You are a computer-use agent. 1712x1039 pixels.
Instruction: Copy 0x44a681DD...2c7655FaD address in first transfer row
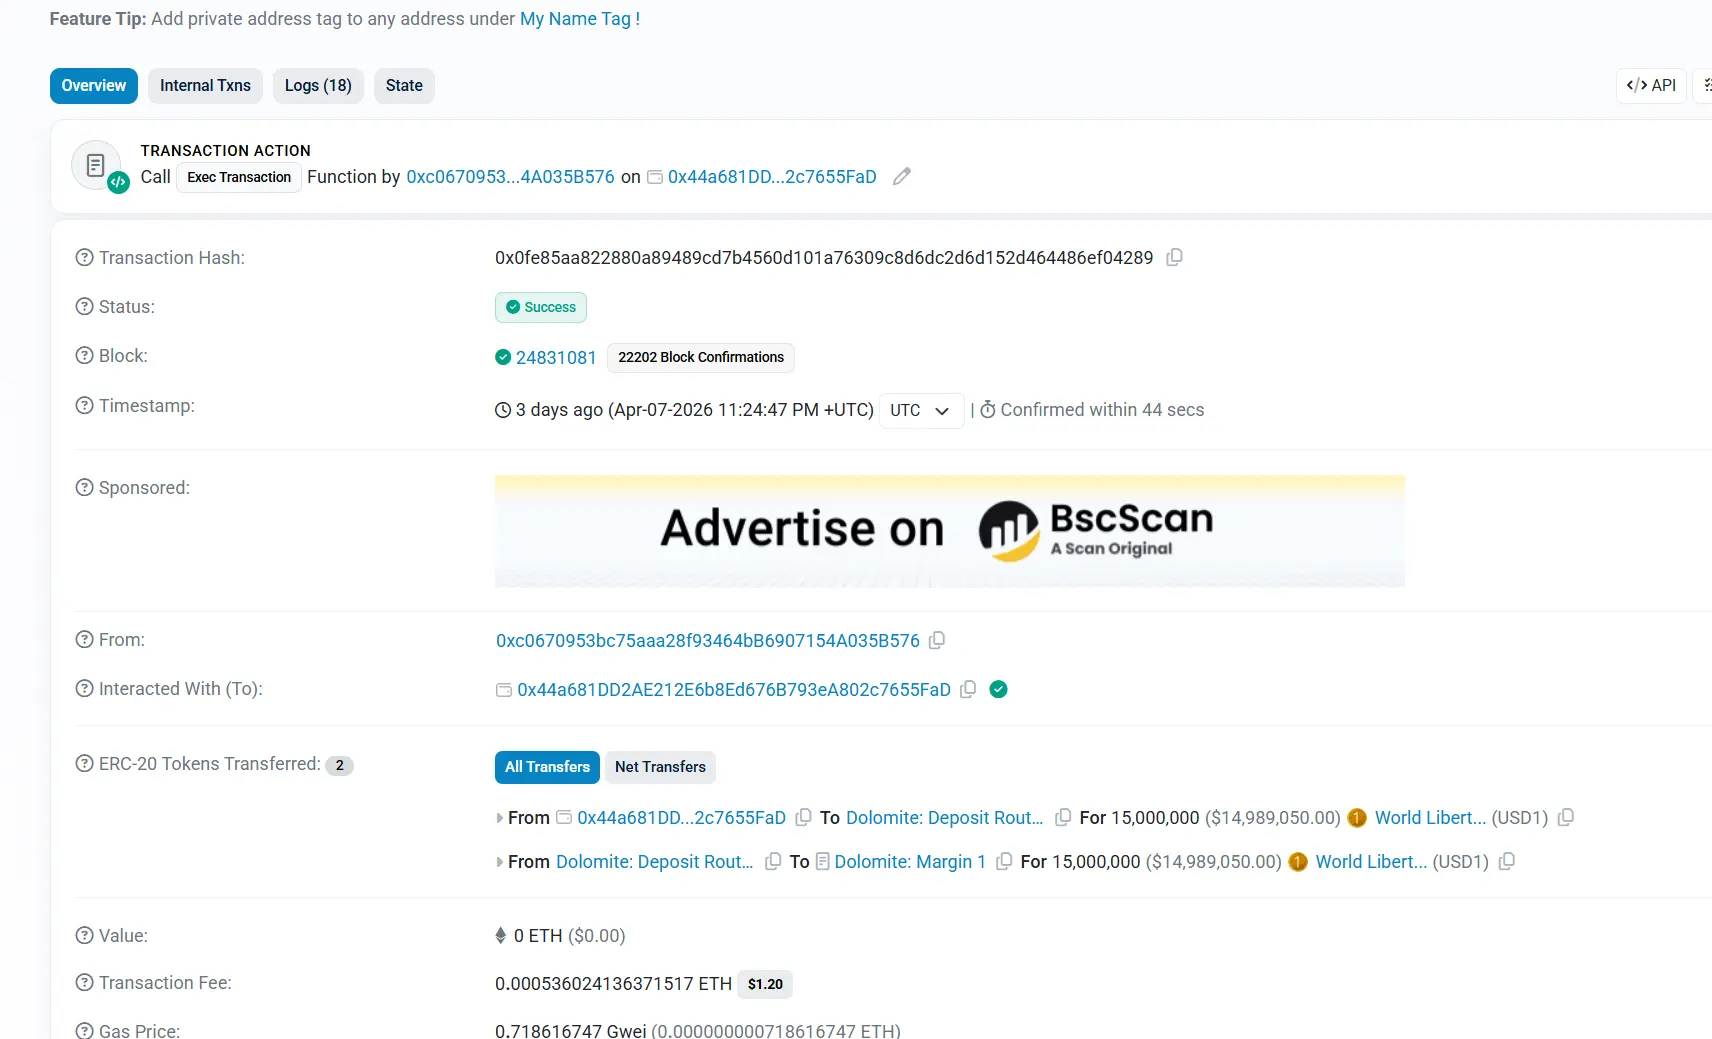(x=803, y=818)
